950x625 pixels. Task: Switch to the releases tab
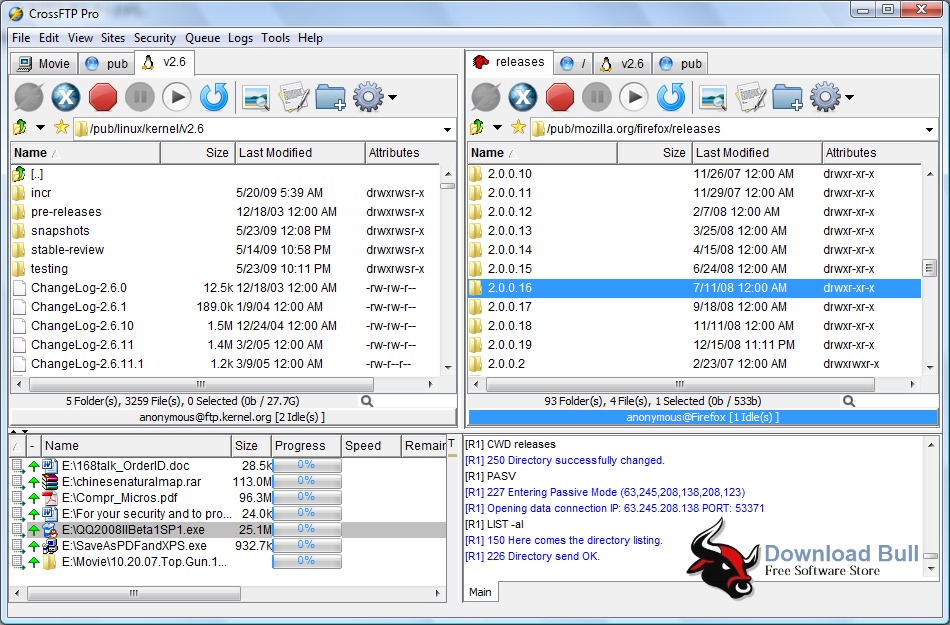click(509, 62)
